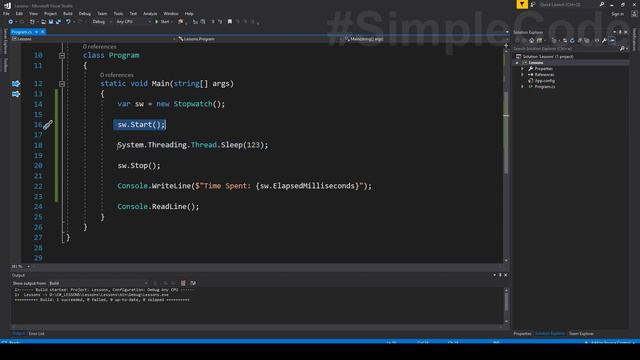The width and height of the screenshot is (640, 360).
Task: Open the Tools menu
Action: point(118,13)
